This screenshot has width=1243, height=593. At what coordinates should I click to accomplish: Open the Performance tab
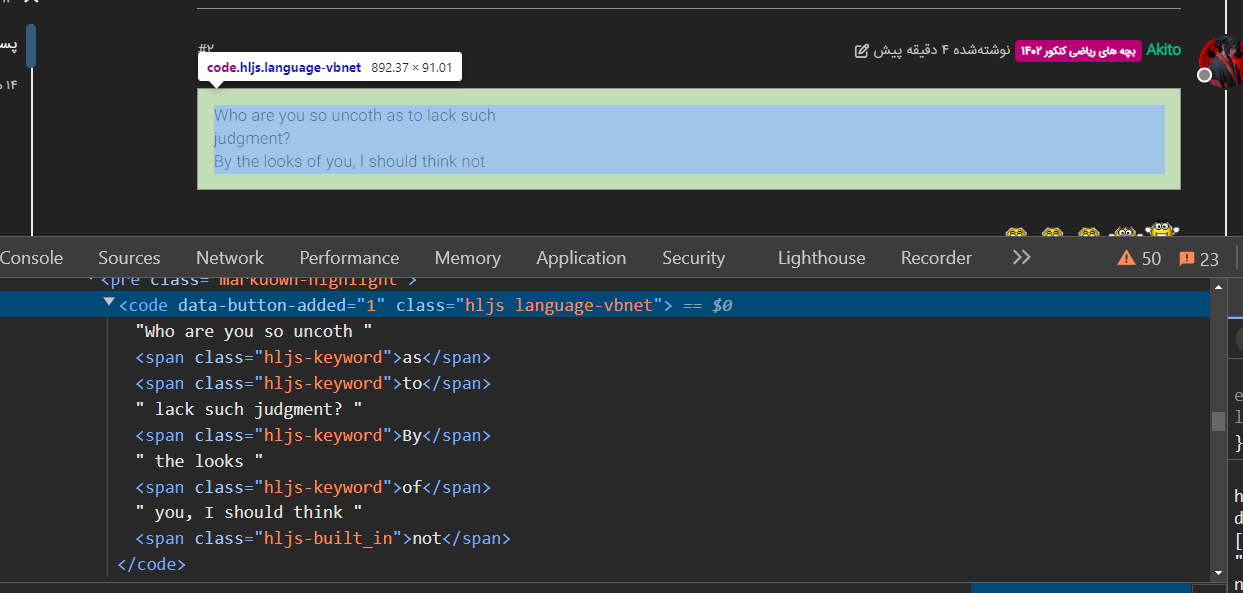point(349,258)
